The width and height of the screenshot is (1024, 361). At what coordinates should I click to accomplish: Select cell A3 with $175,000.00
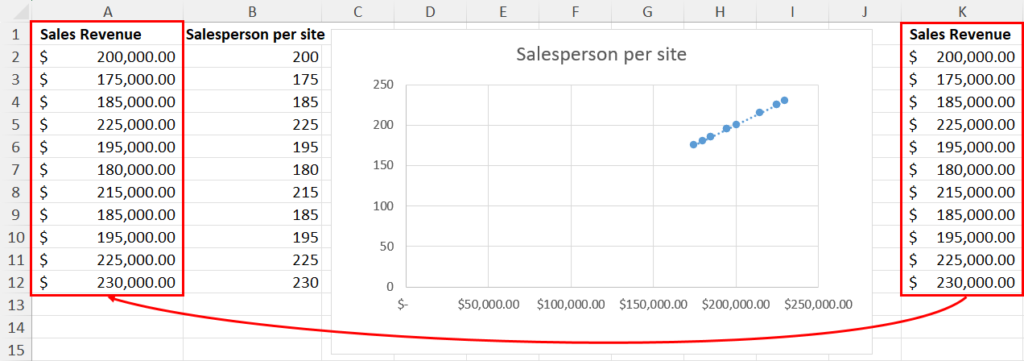[107, 80]
